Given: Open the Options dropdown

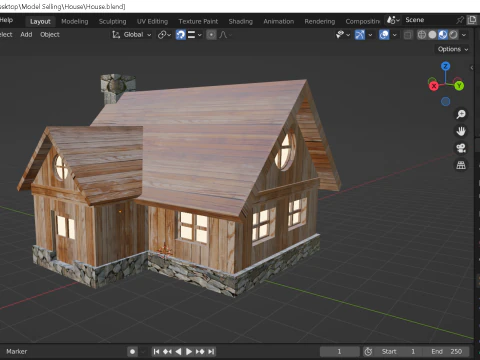Looking at the screenshot, I should pyautogui.click(x=452, y=49).
